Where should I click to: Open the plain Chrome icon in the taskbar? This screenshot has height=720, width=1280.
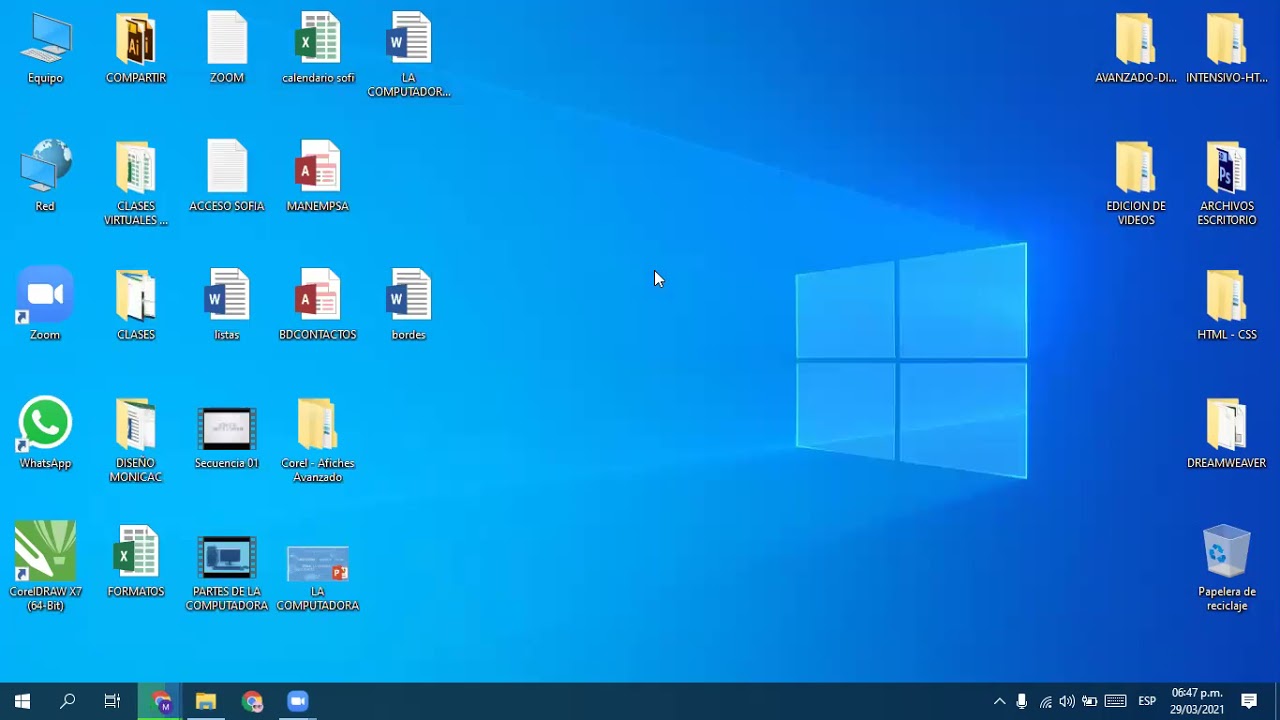[252, 701]
